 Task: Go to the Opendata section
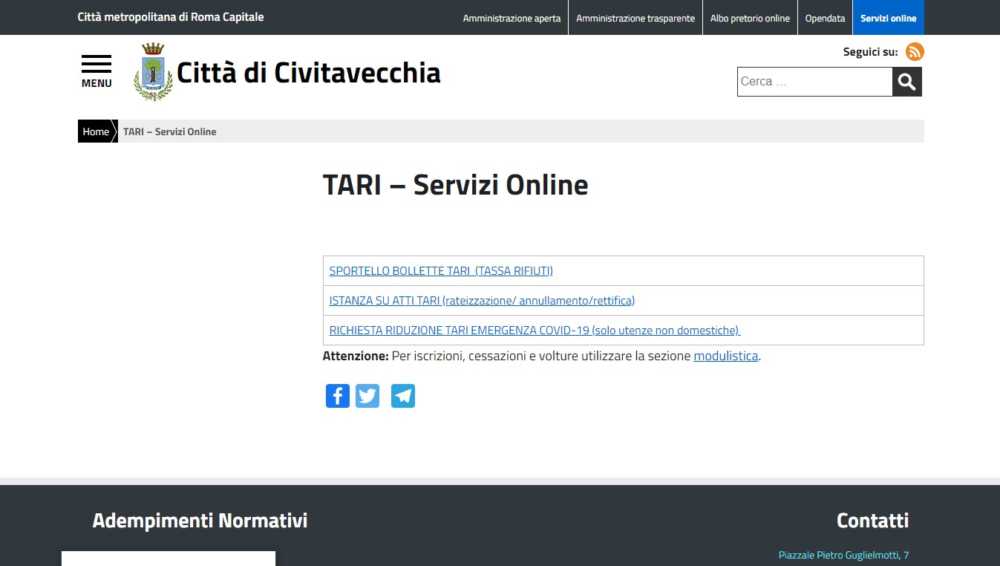pyautogui.click(x=825, y=19)
